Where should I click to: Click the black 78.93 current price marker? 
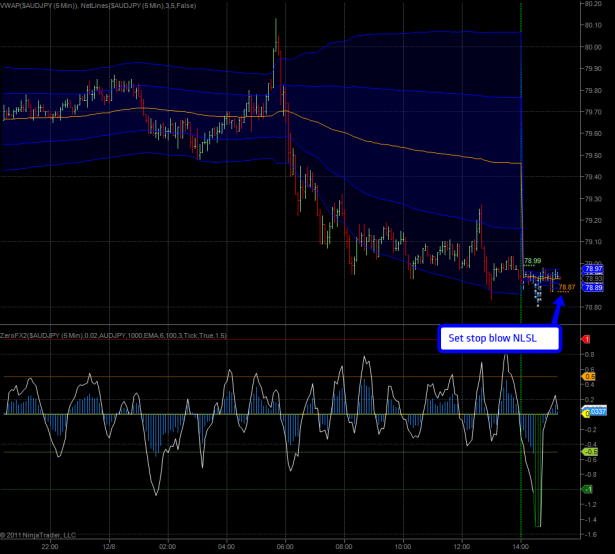click(593, 279)
